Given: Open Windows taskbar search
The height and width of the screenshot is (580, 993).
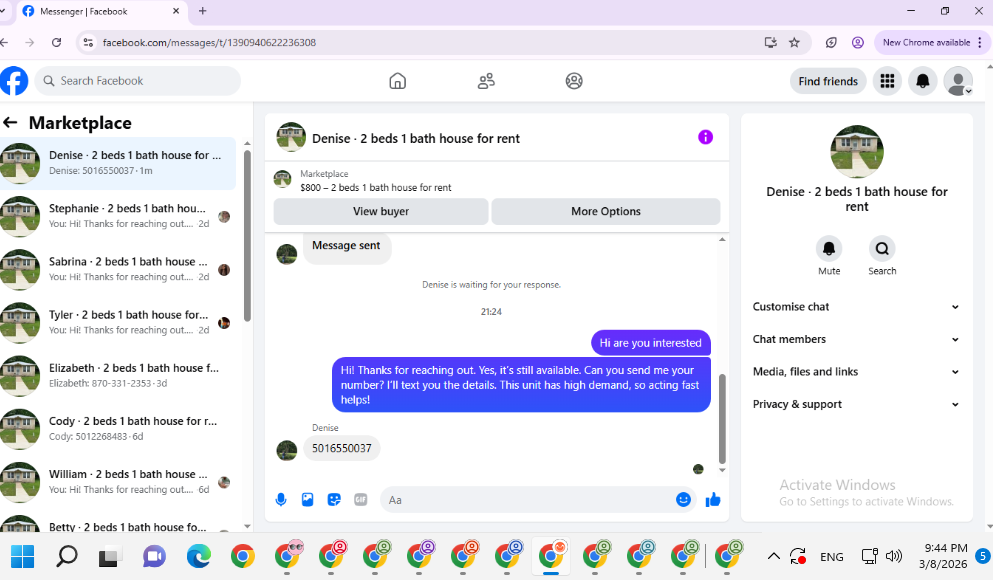Looking at the screenshot, I should (x=66, y=557).
